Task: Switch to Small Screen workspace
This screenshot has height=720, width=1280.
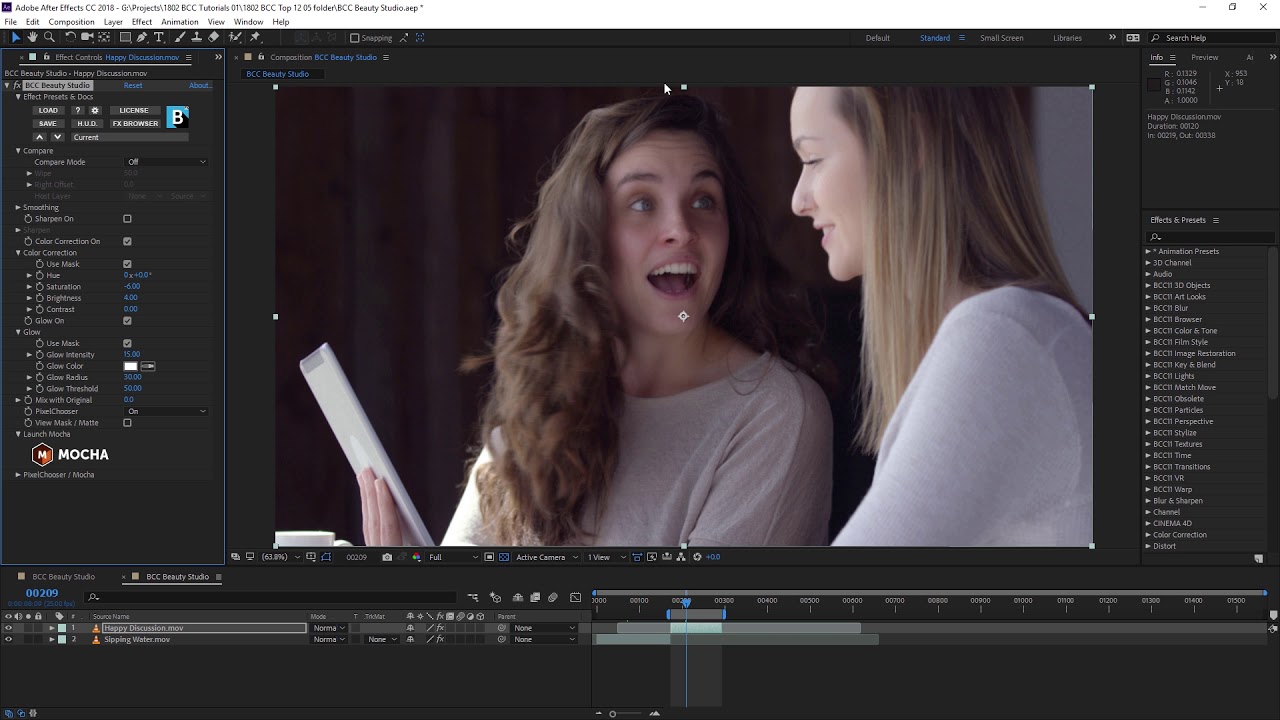Action: click(1001, 38)
